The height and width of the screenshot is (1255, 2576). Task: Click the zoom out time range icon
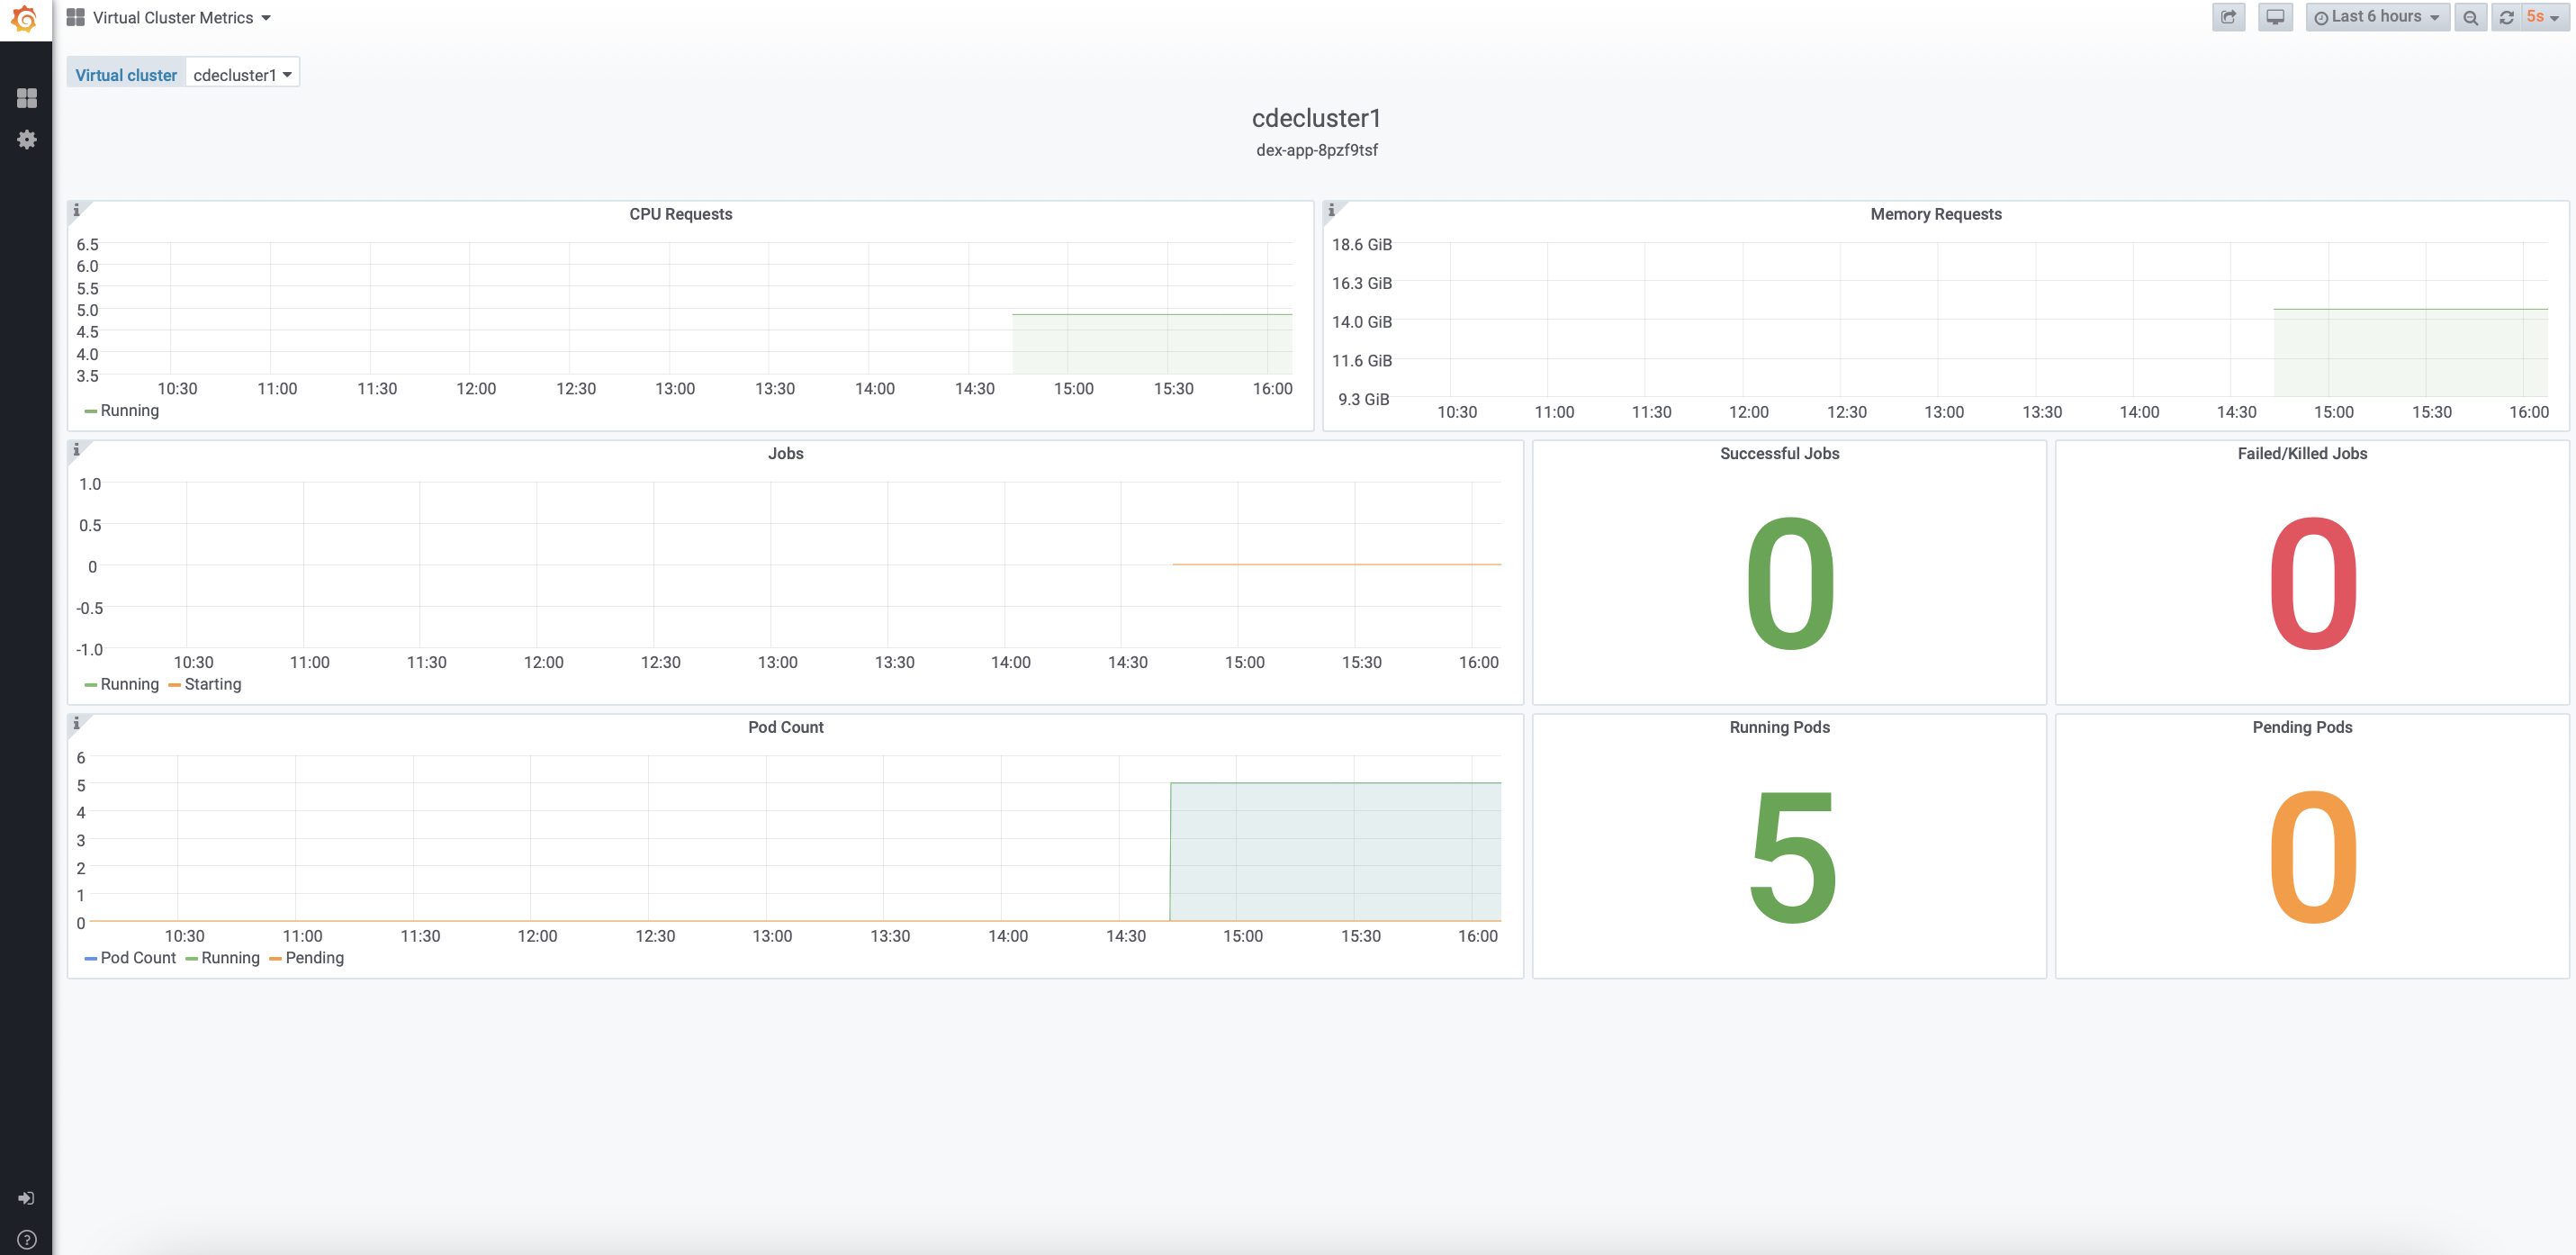coord(2470,17)
